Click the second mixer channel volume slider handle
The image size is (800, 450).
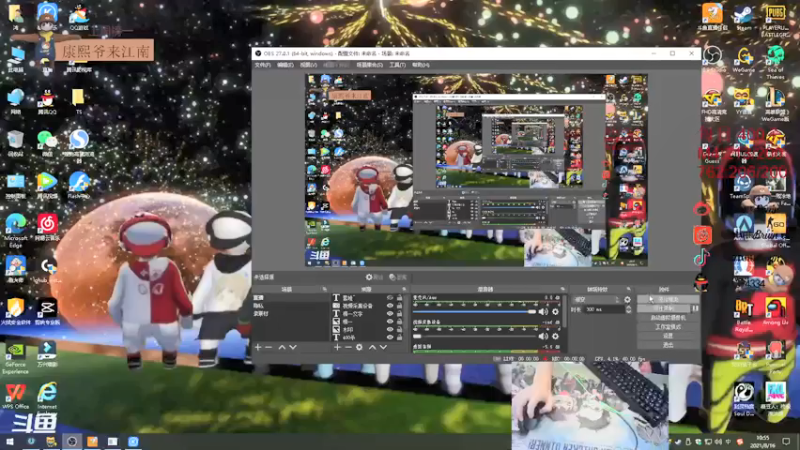417,336
